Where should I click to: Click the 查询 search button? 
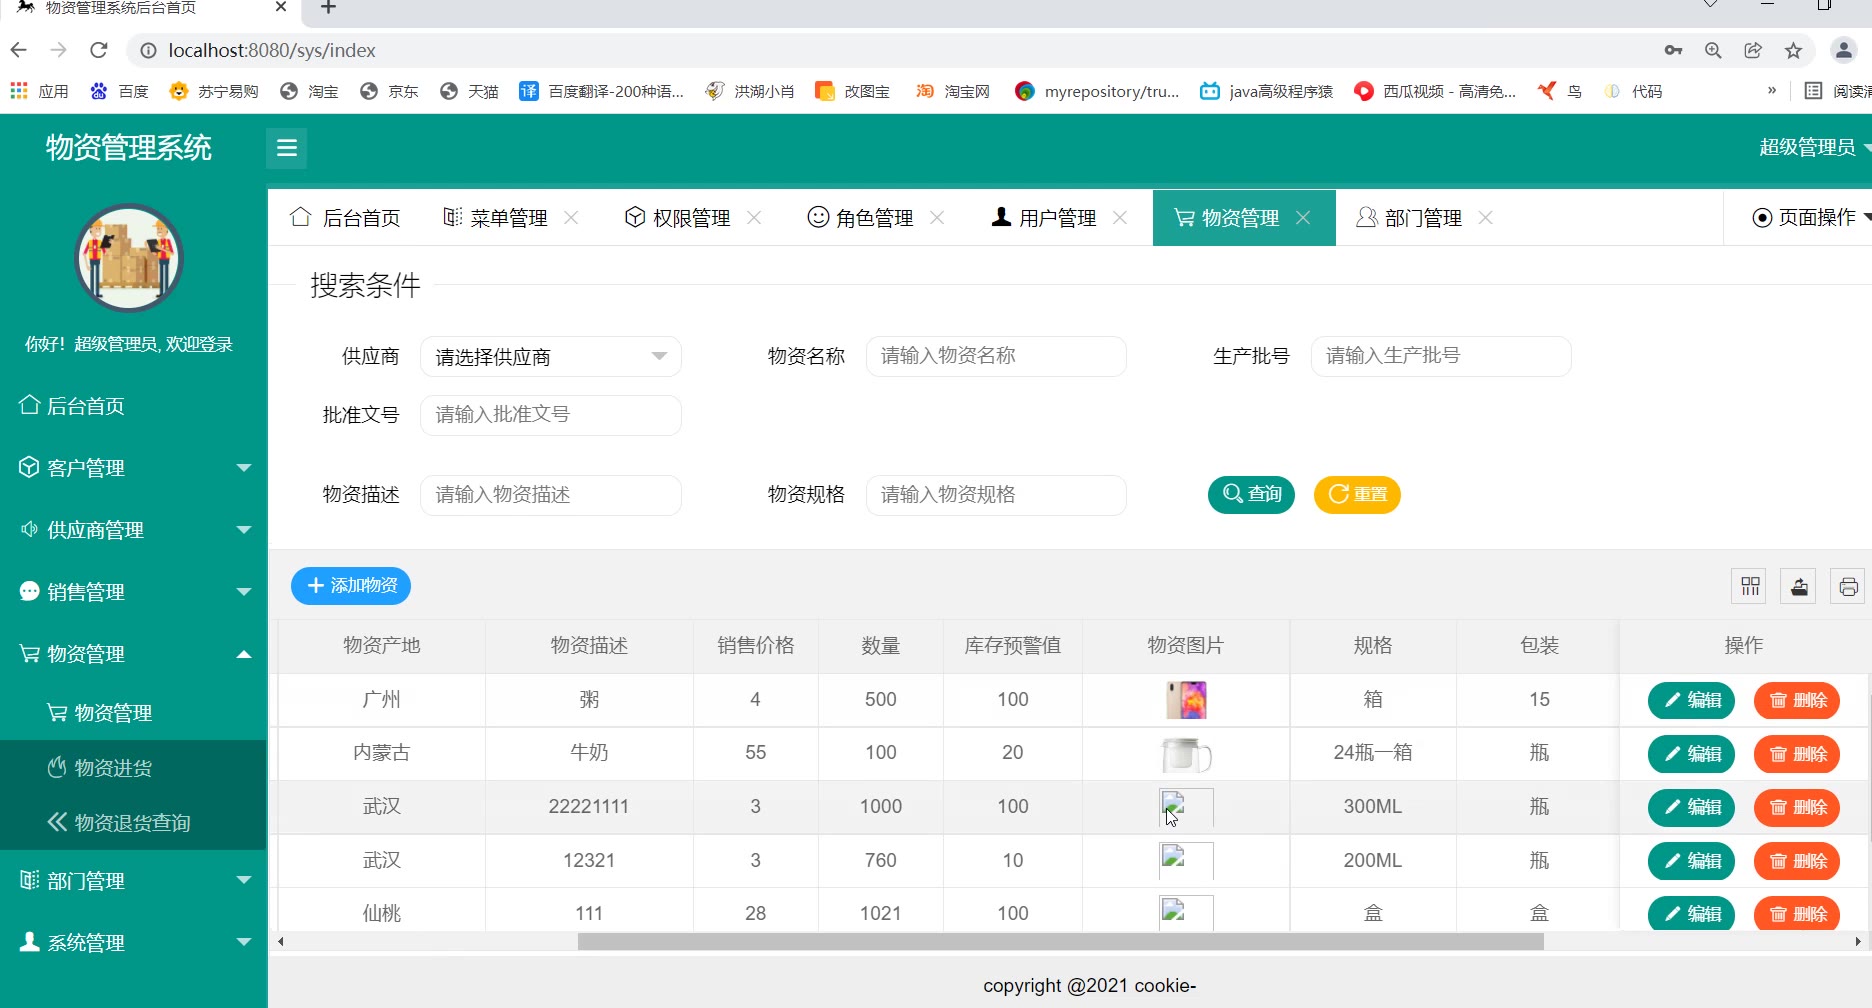click(1251, 495)
